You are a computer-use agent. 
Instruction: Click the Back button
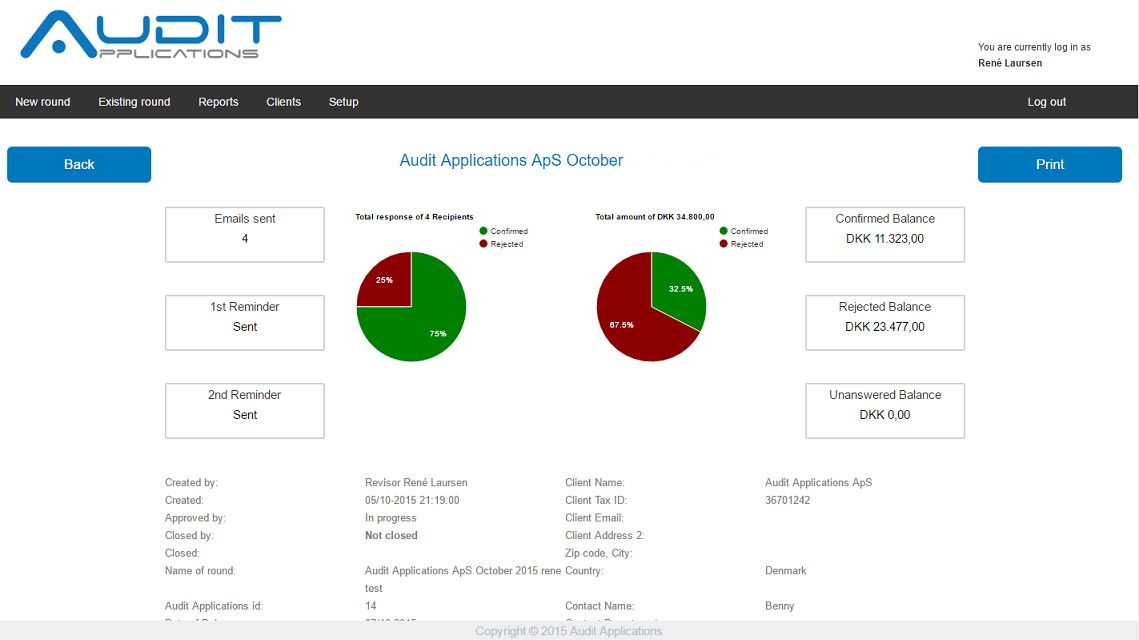point(79,164)
